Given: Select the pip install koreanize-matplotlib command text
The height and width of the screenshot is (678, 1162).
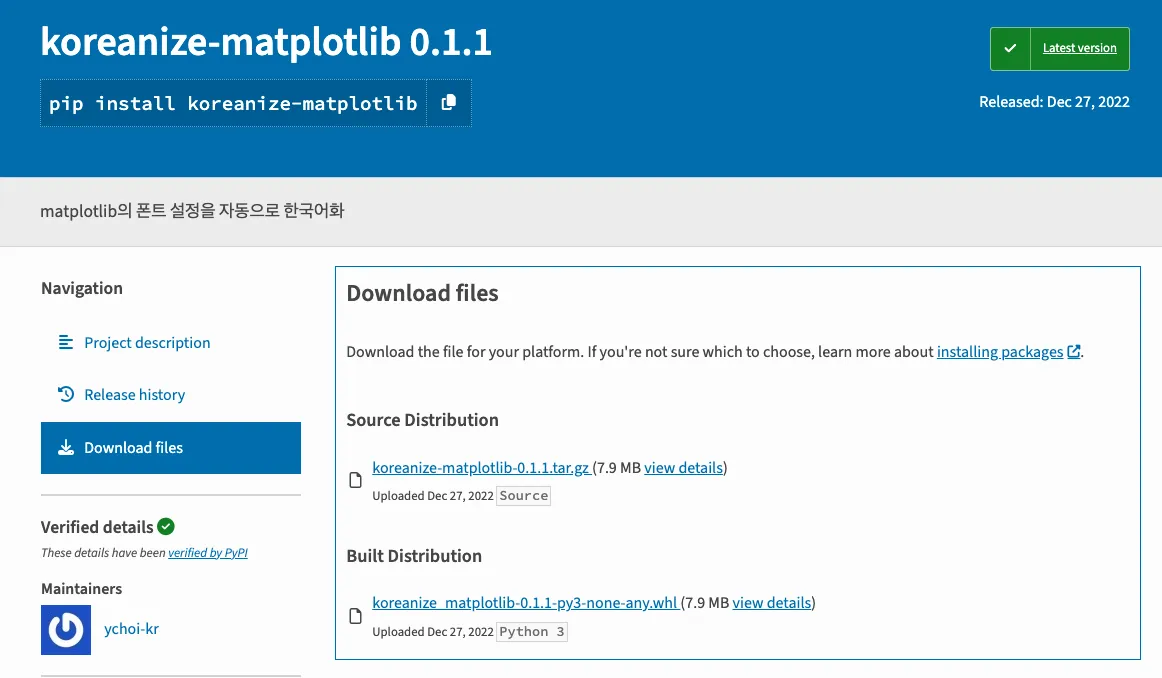Looking at the screenshot, I should [x=233, y=103].
